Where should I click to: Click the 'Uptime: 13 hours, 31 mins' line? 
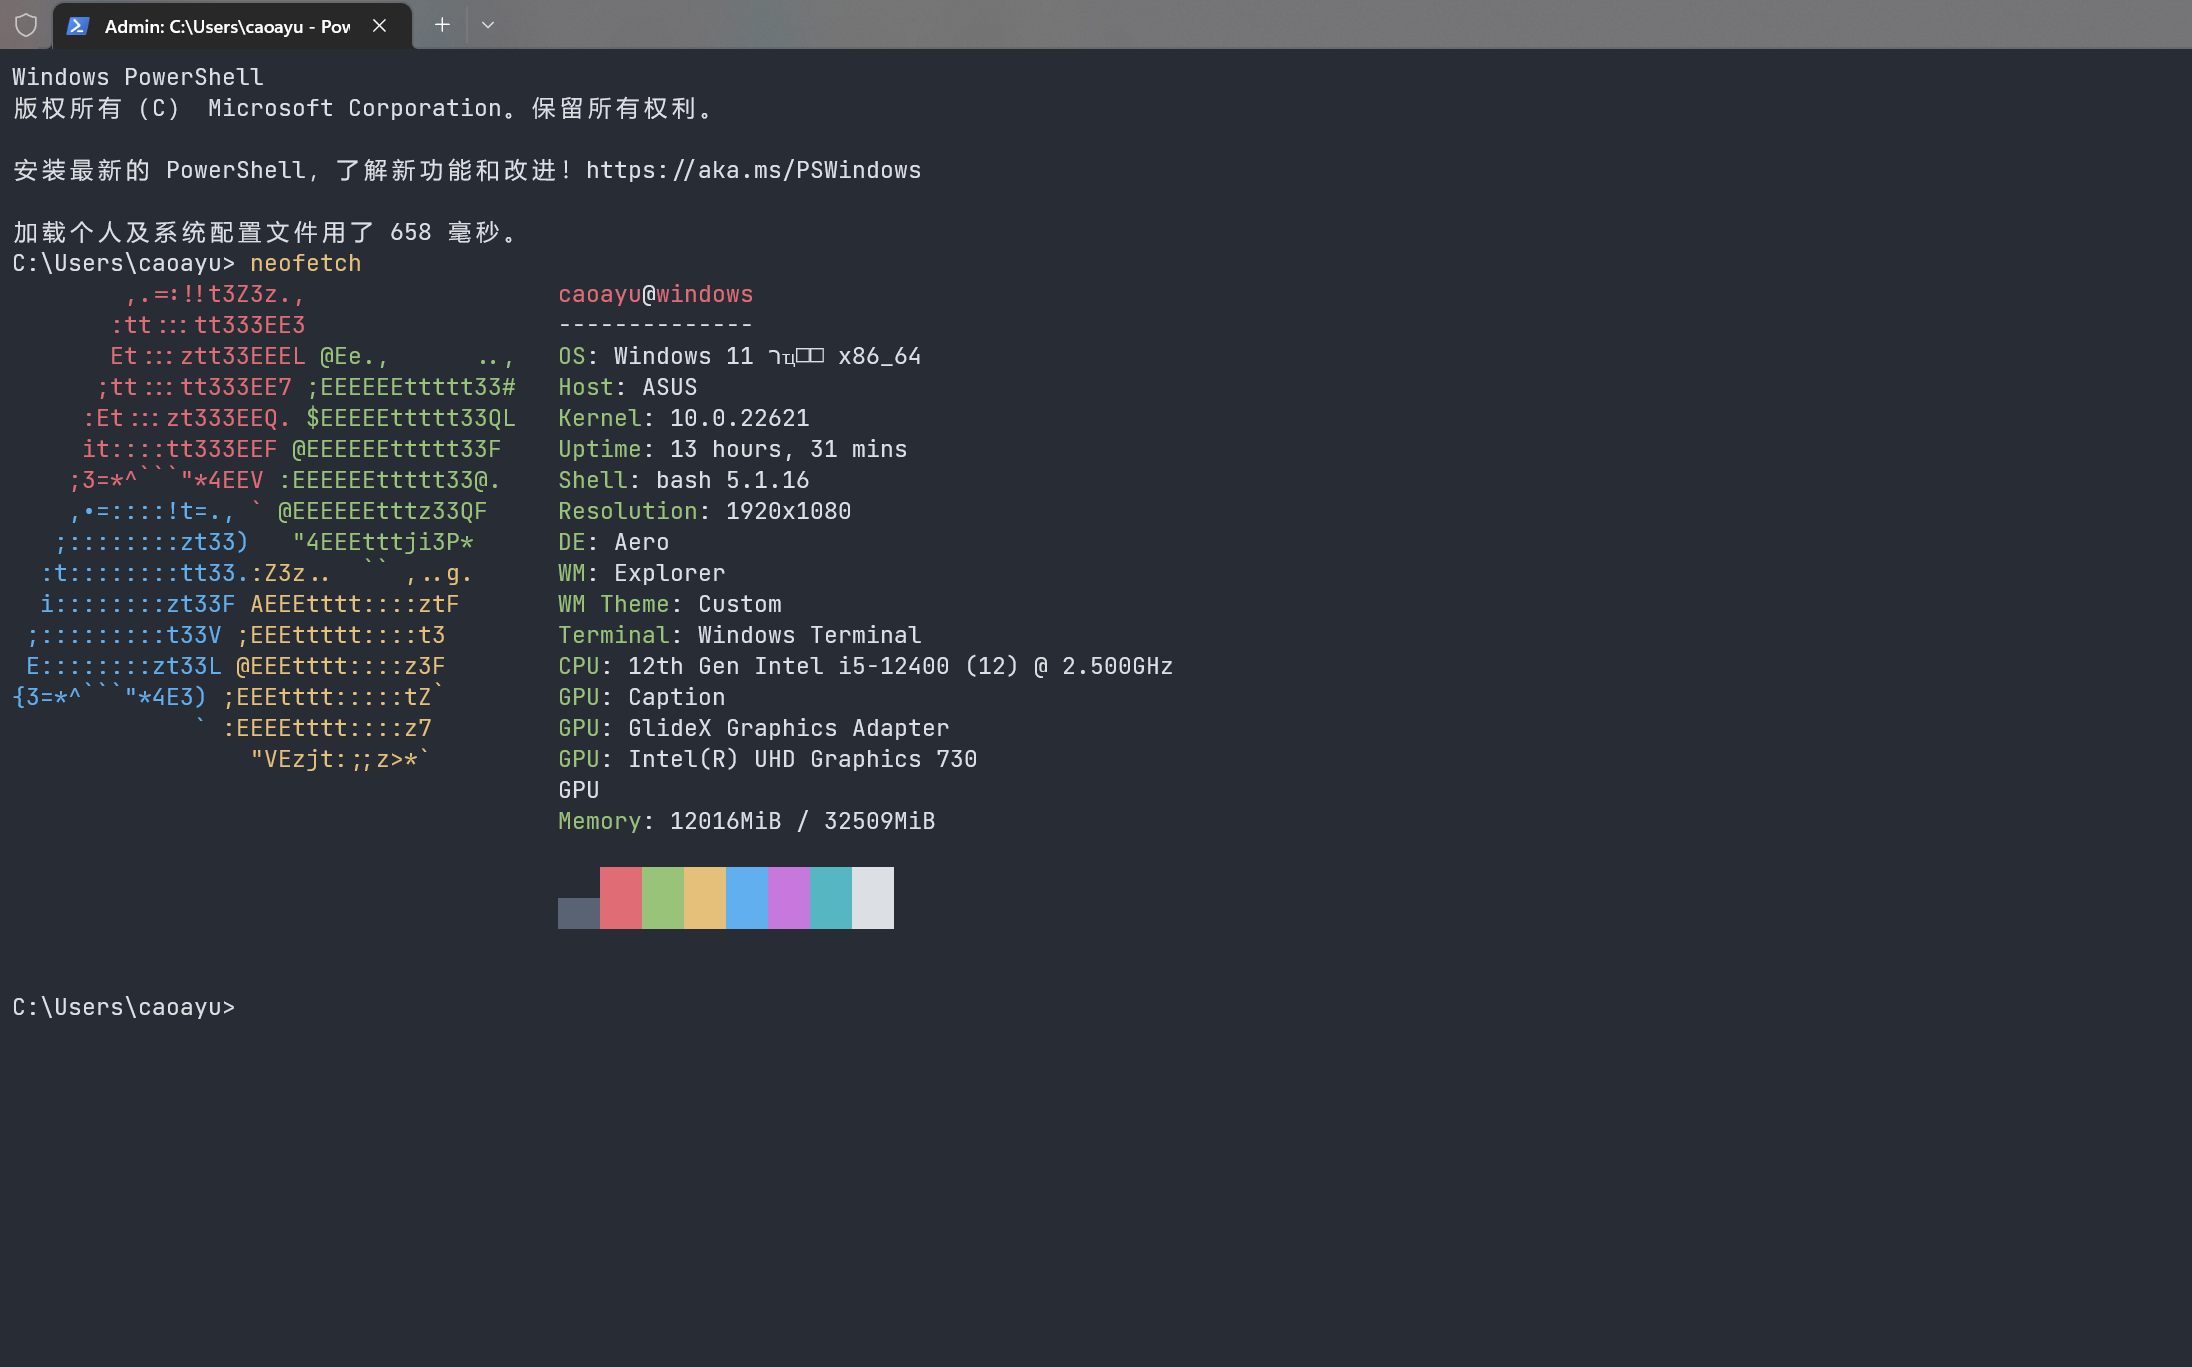(733, 449)
